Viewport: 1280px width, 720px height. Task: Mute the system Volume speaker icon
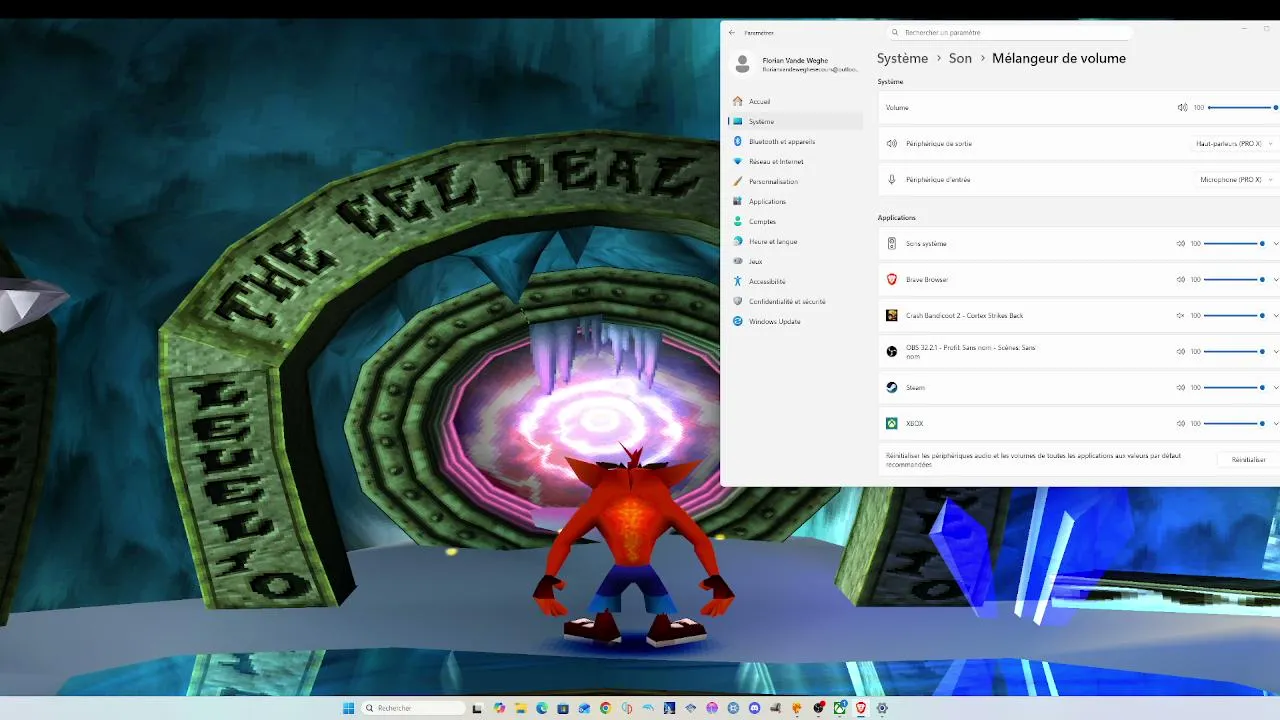[x=1182, y=107]
